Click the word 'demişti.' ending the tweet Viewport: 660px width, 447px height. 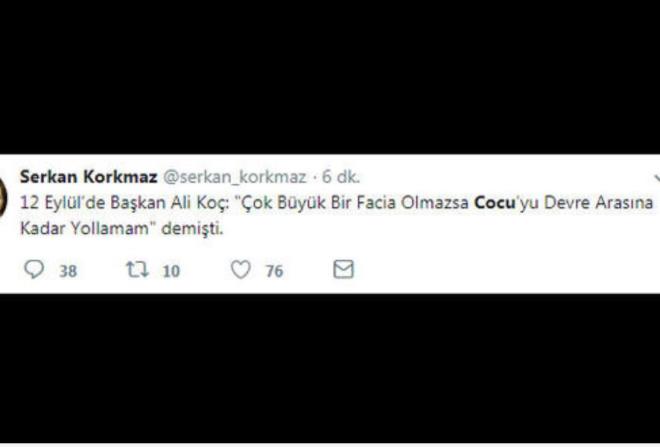tap(192, 229)
